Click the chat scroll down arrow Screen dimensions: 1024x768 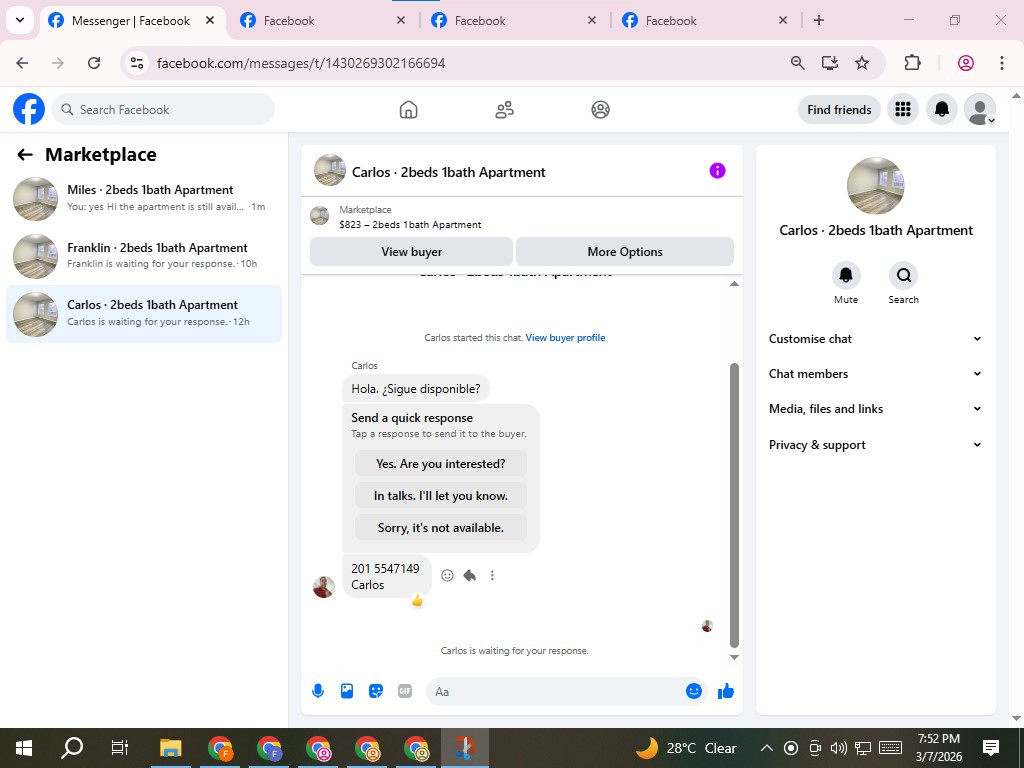pos(734,658)
